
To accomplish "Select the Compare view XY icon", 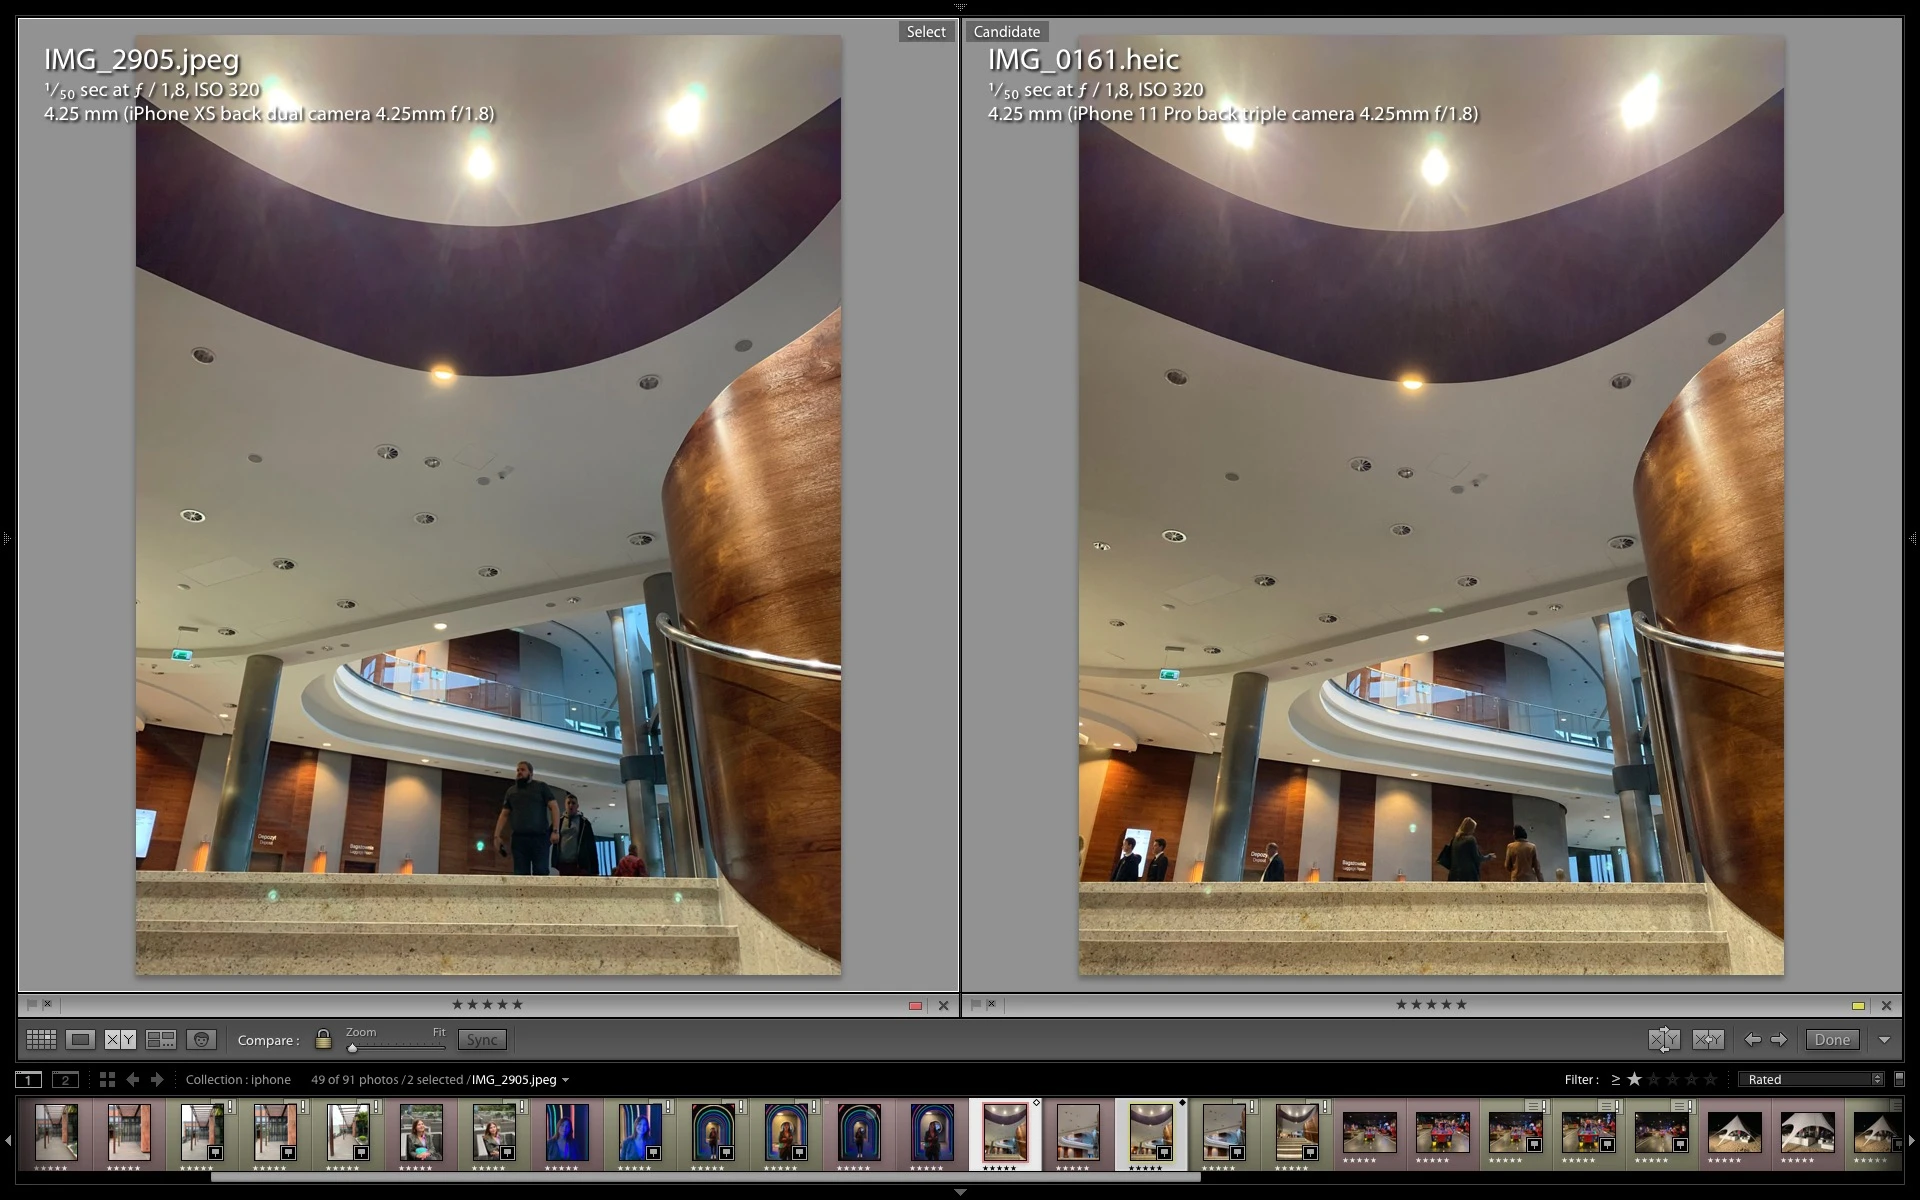I will [x=120, y=1040].
